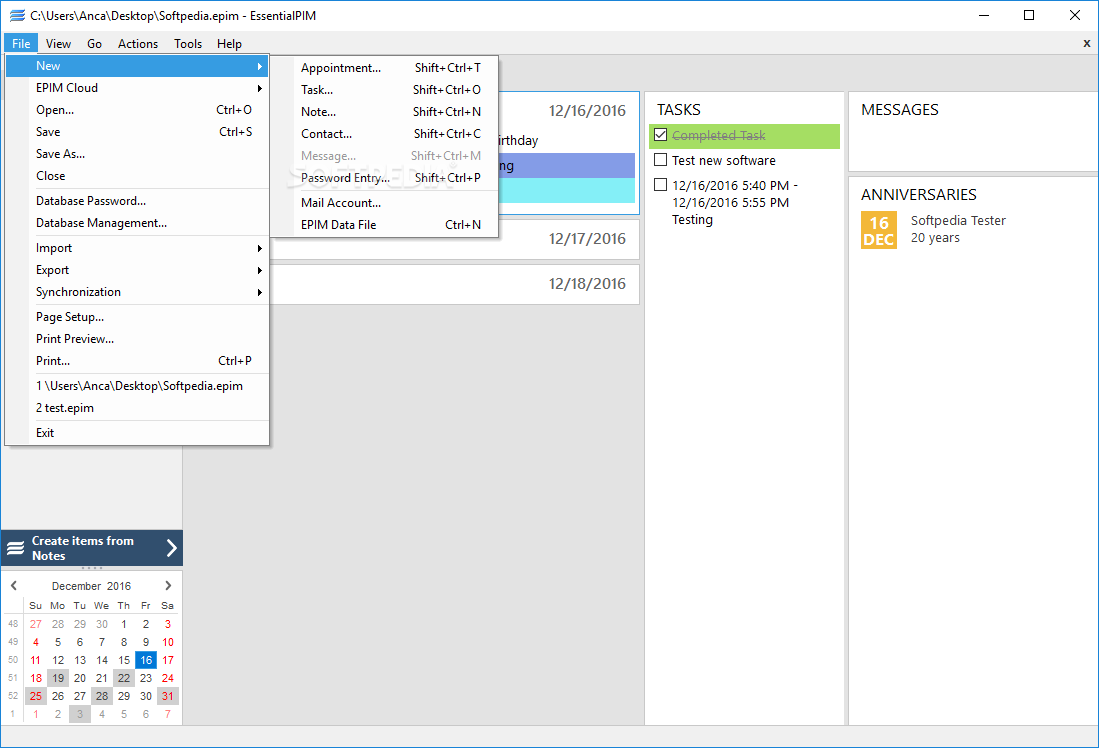Screen dimensions: 1099x748
Task: Click the ANNIVERSARIES panel heading
Action: click(x=919, y=195)
